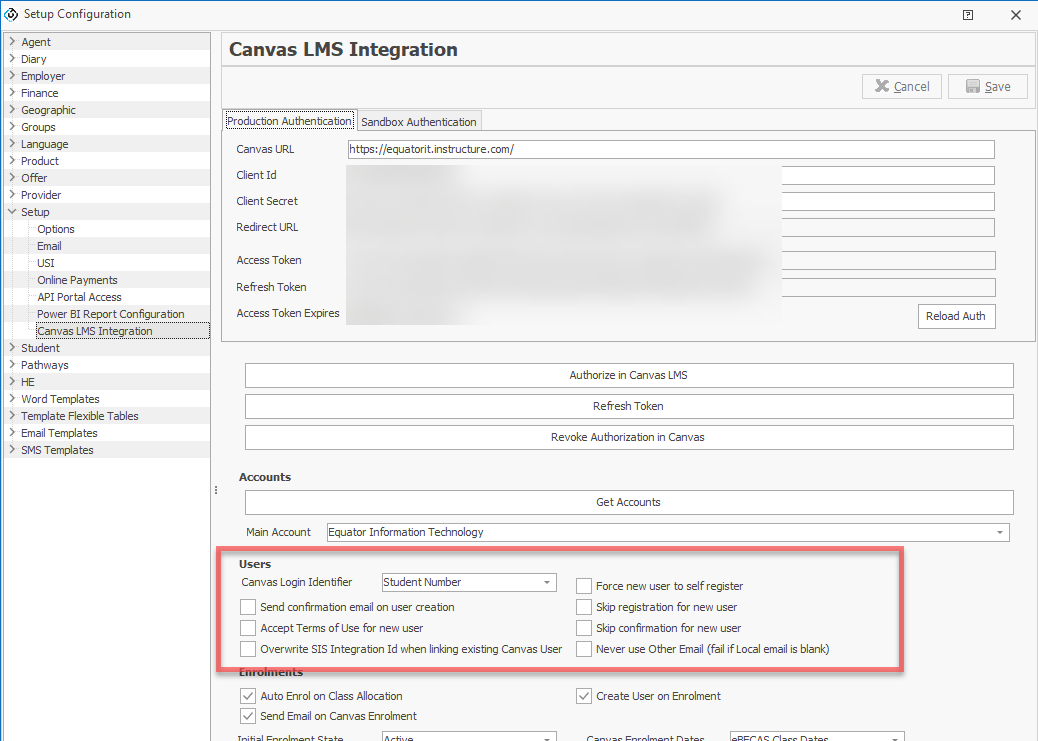Expand the Word Templates tree node
This screenshot has width=1038, height=741.
click(x=12, y=399)
